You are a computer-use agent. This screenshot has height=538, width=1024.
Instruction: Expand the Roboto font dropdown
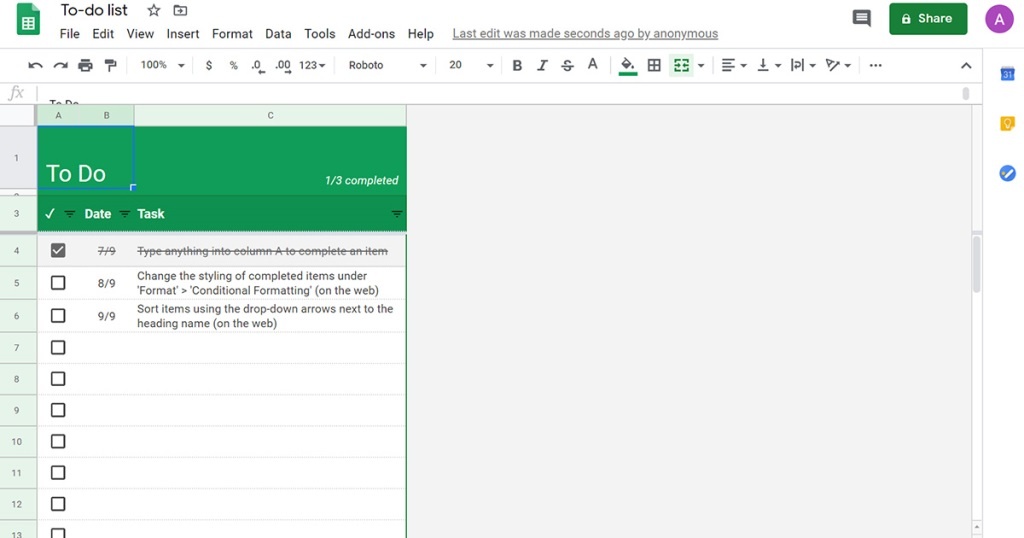(x=387, y=65)
